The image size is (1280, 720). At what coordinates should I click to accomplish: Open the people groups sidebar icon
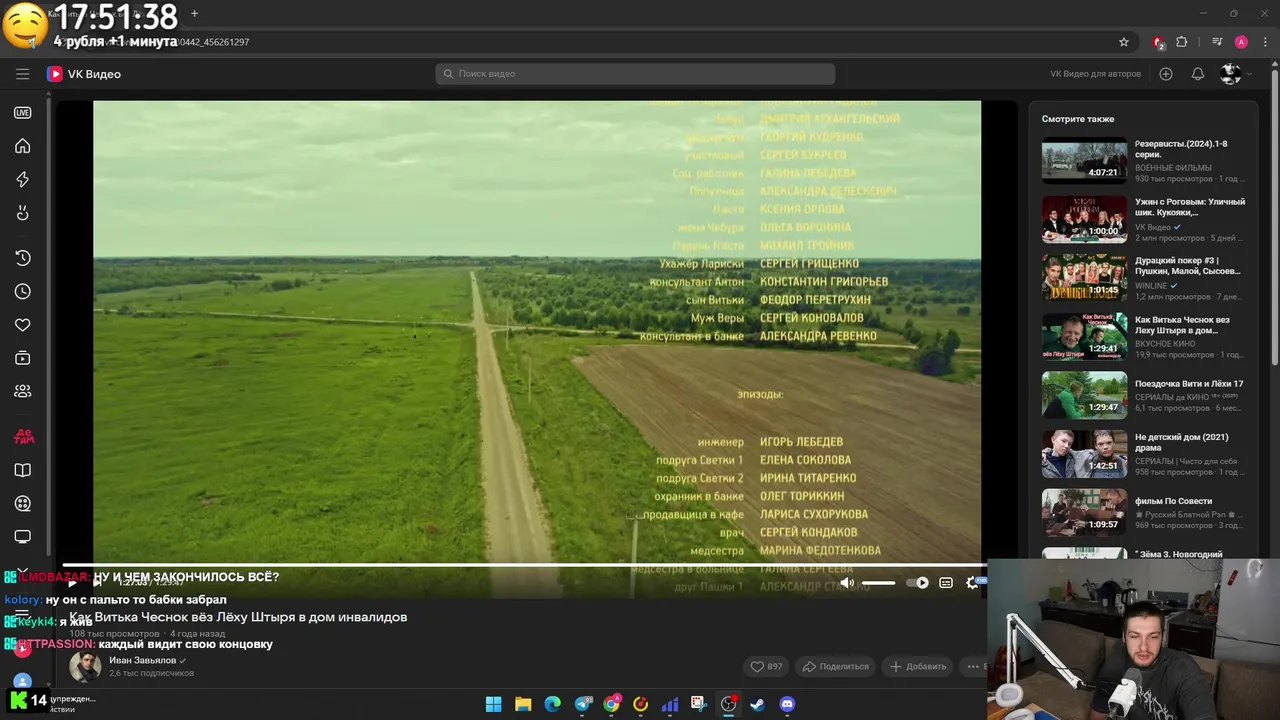pyautogui.click(x=22, y=391)
